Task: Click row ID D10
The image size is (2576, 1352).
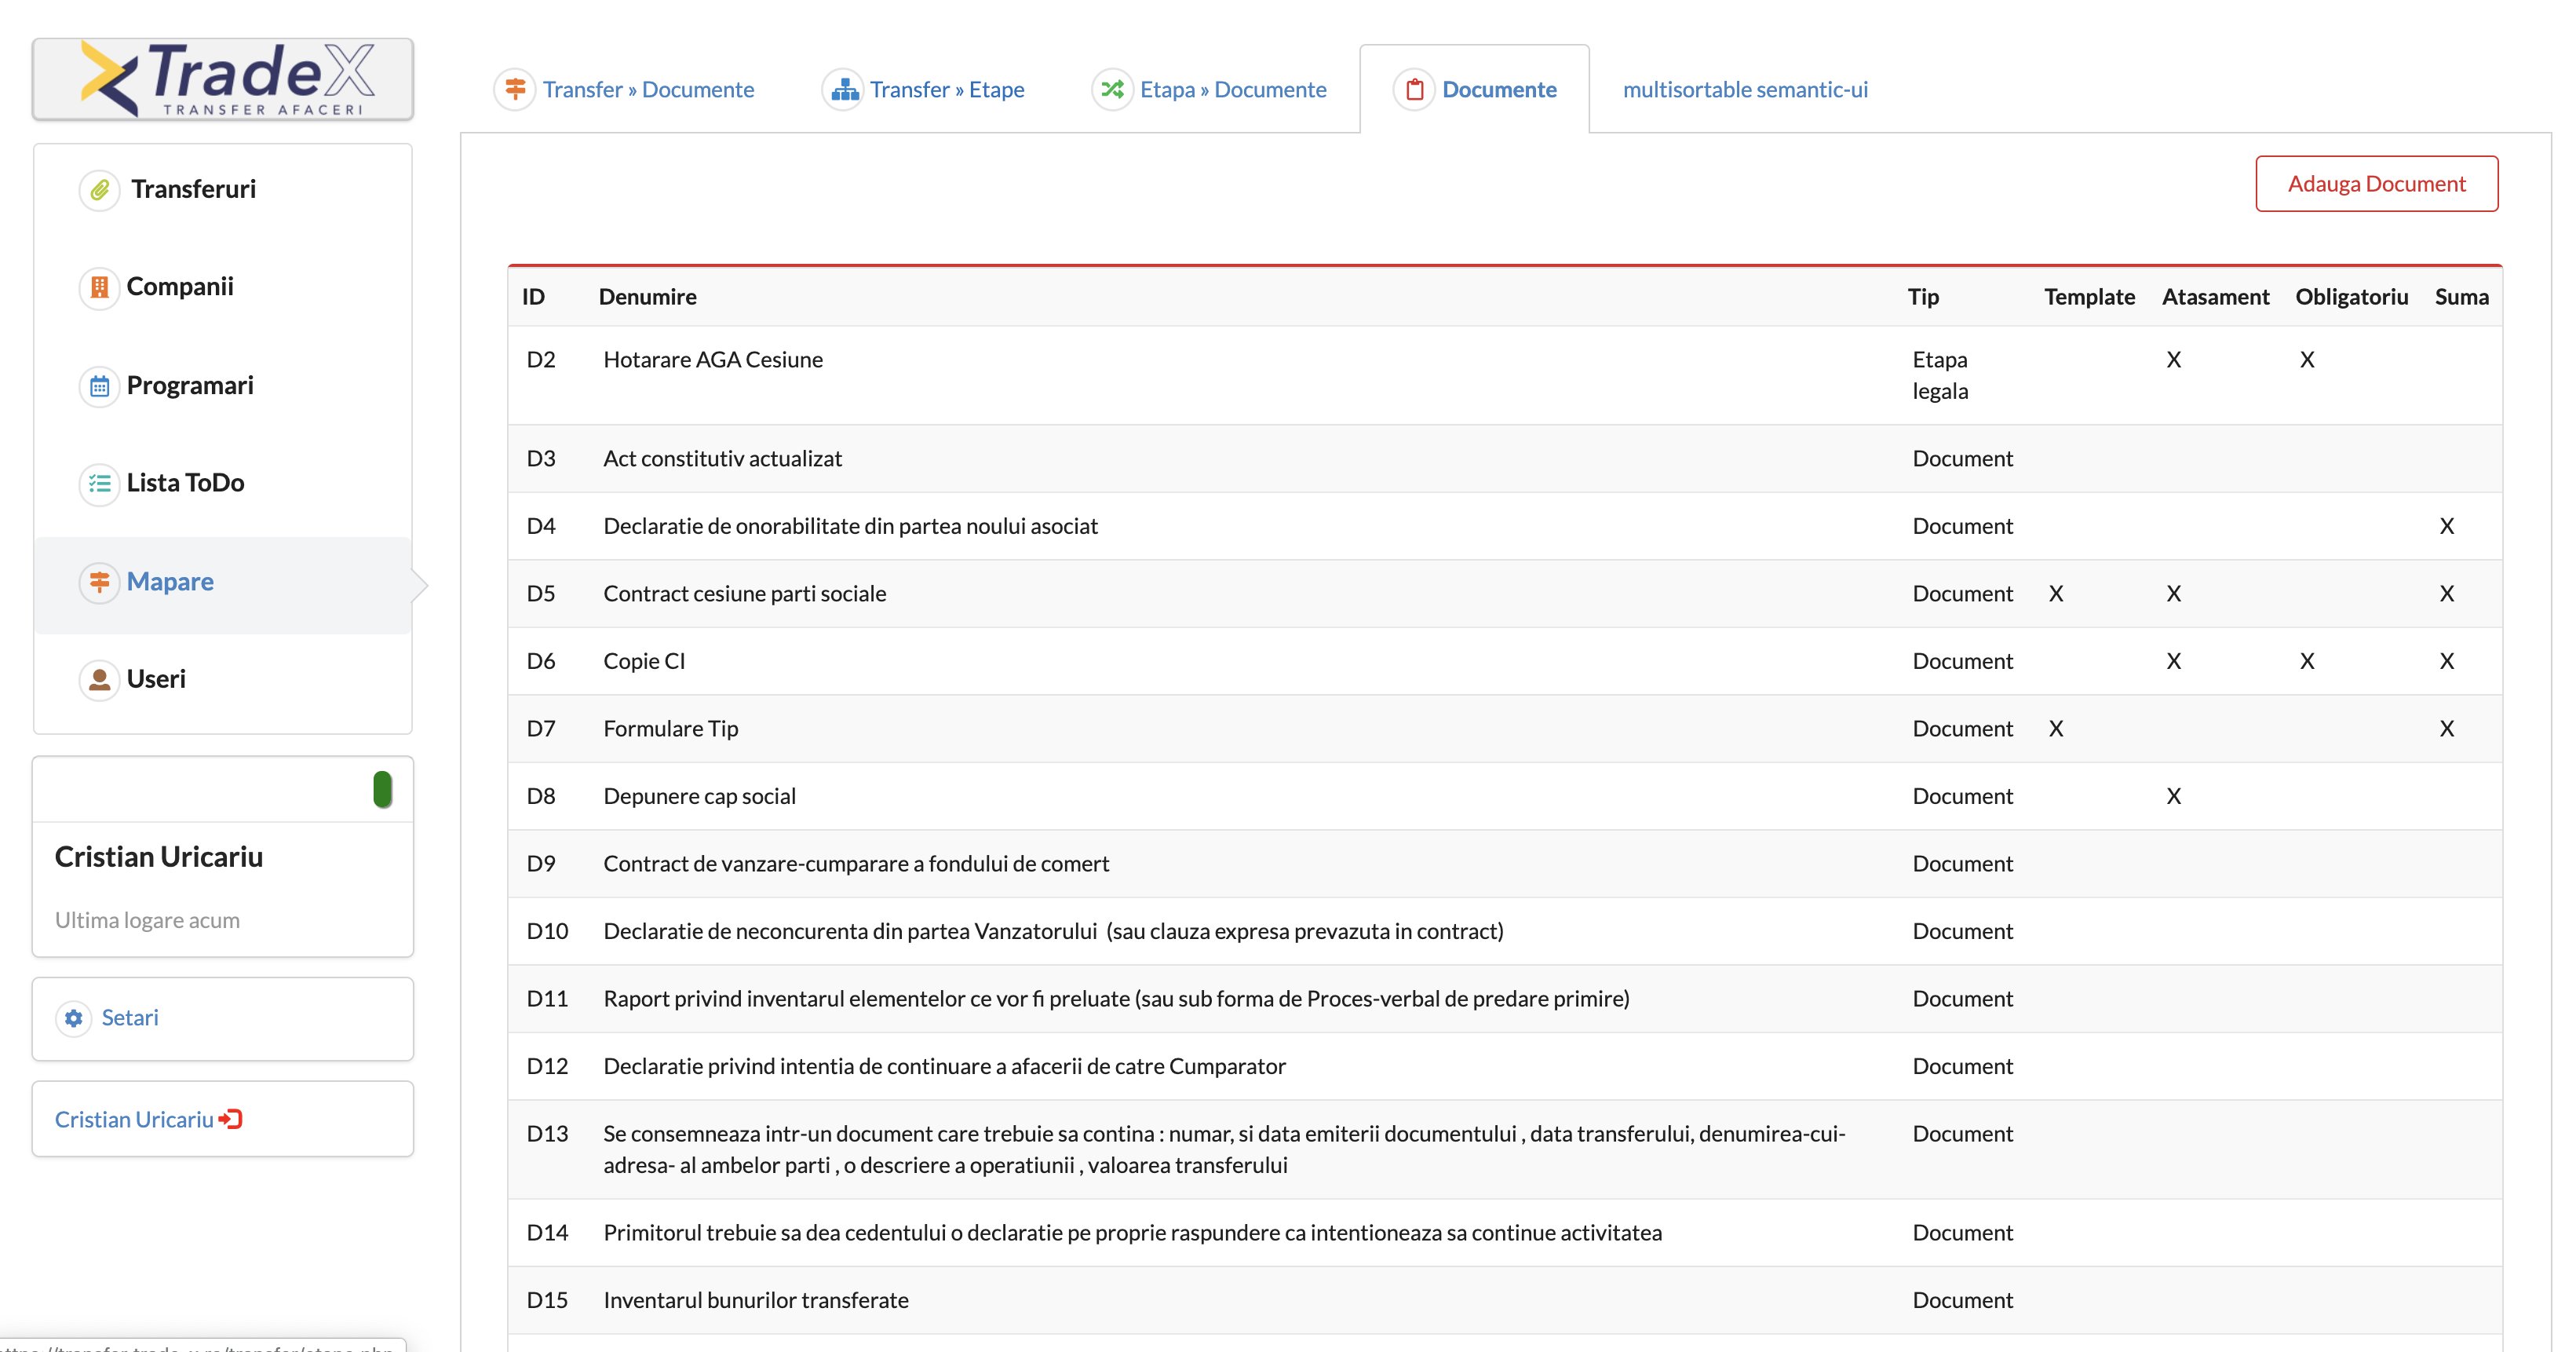Action: coord(547,932)
